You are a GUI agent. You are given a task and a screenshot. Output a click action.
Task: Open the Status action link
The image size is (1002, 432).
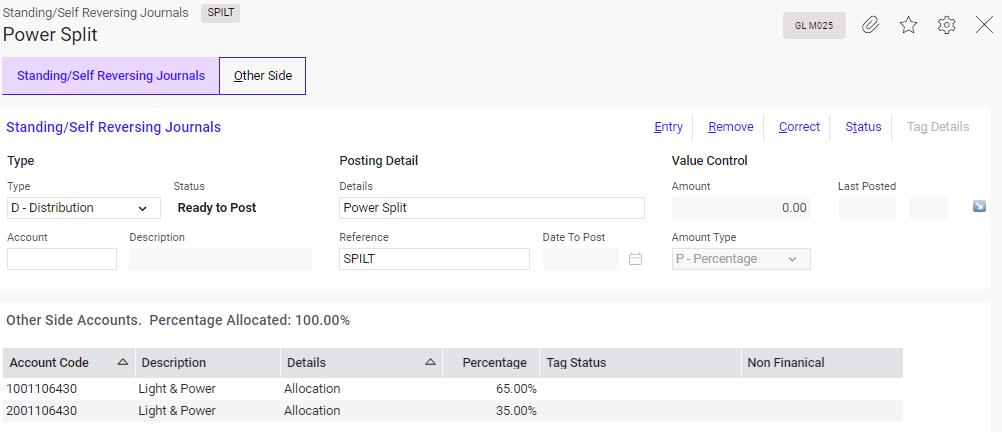(863, 127)
